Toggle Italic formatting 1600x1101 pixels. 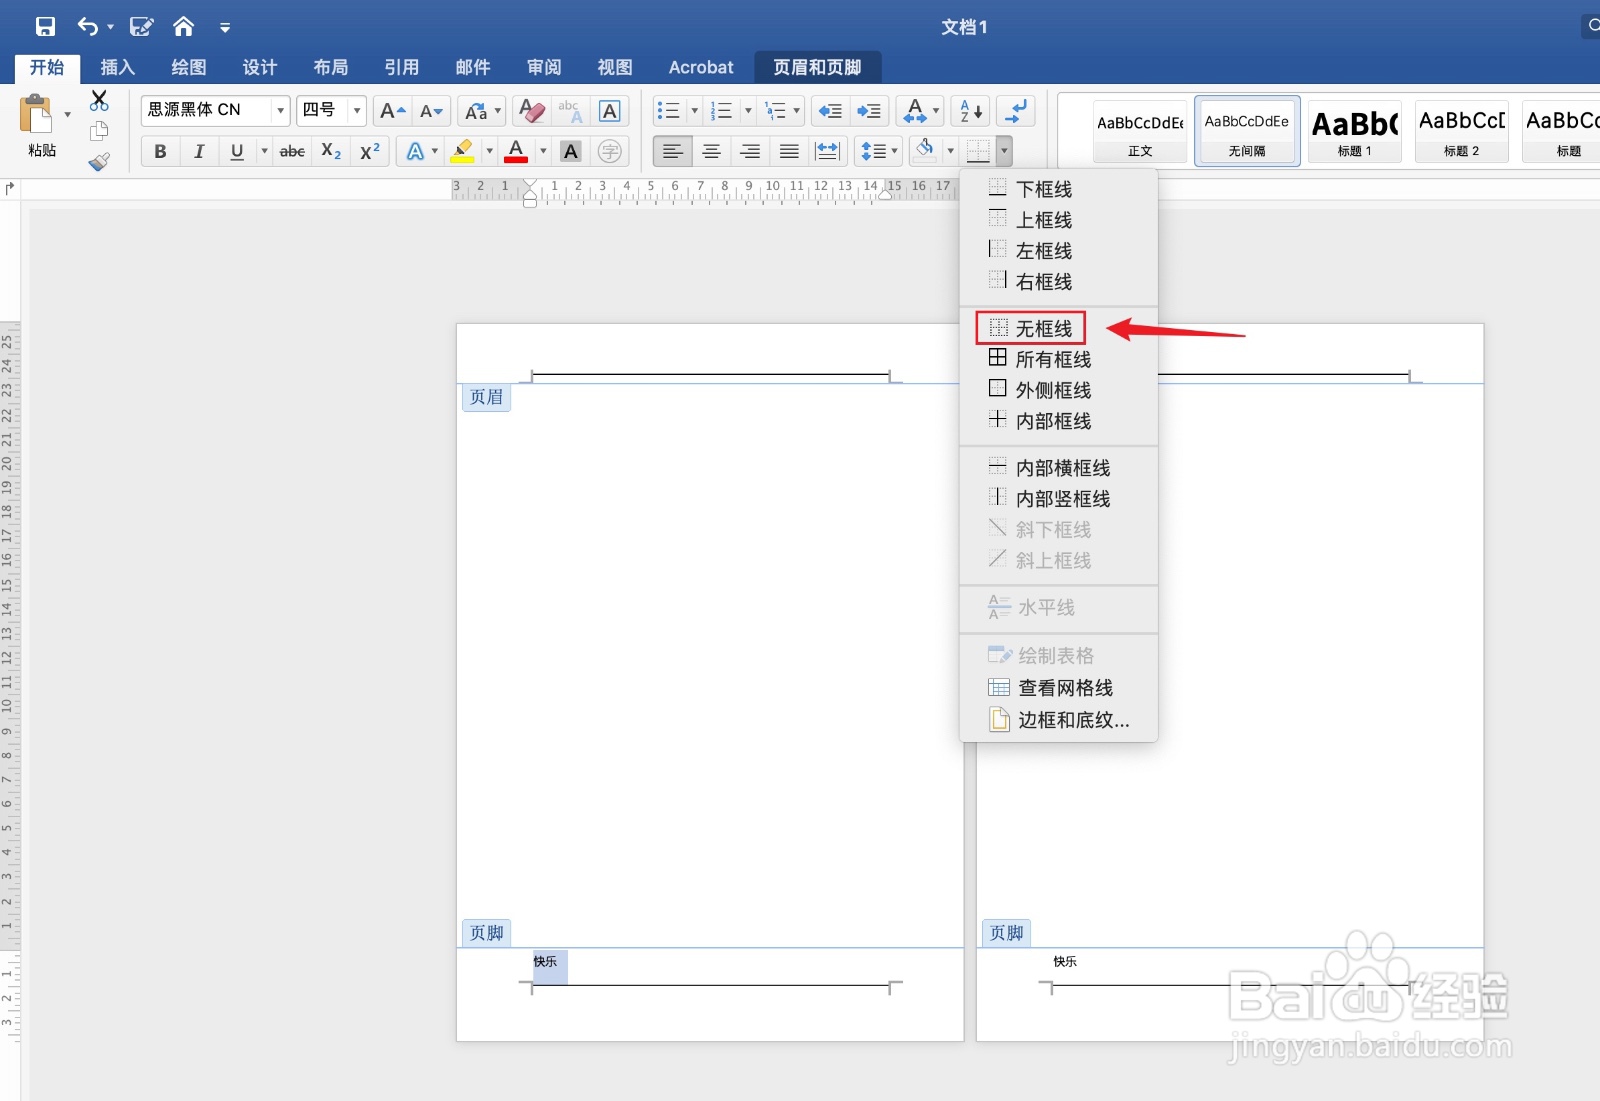pyautogui.click(x=199, y=151)
